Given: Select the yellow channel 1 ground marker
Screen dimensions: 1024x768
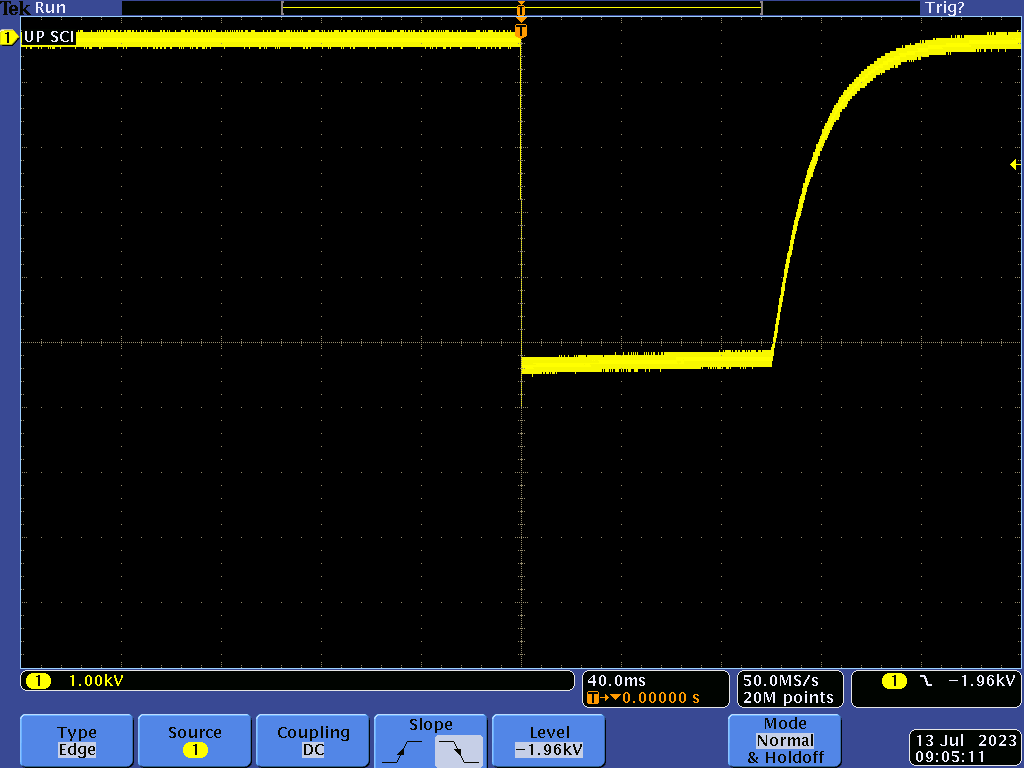Looking at the screenshot, I should (9, 38).
